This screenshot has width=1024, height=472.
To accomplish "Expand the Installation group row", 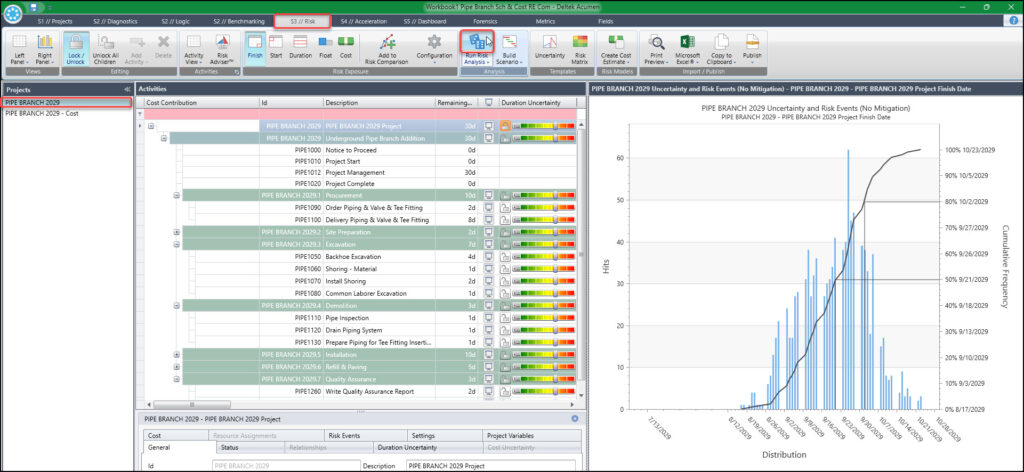I will [x=176, y=354].
